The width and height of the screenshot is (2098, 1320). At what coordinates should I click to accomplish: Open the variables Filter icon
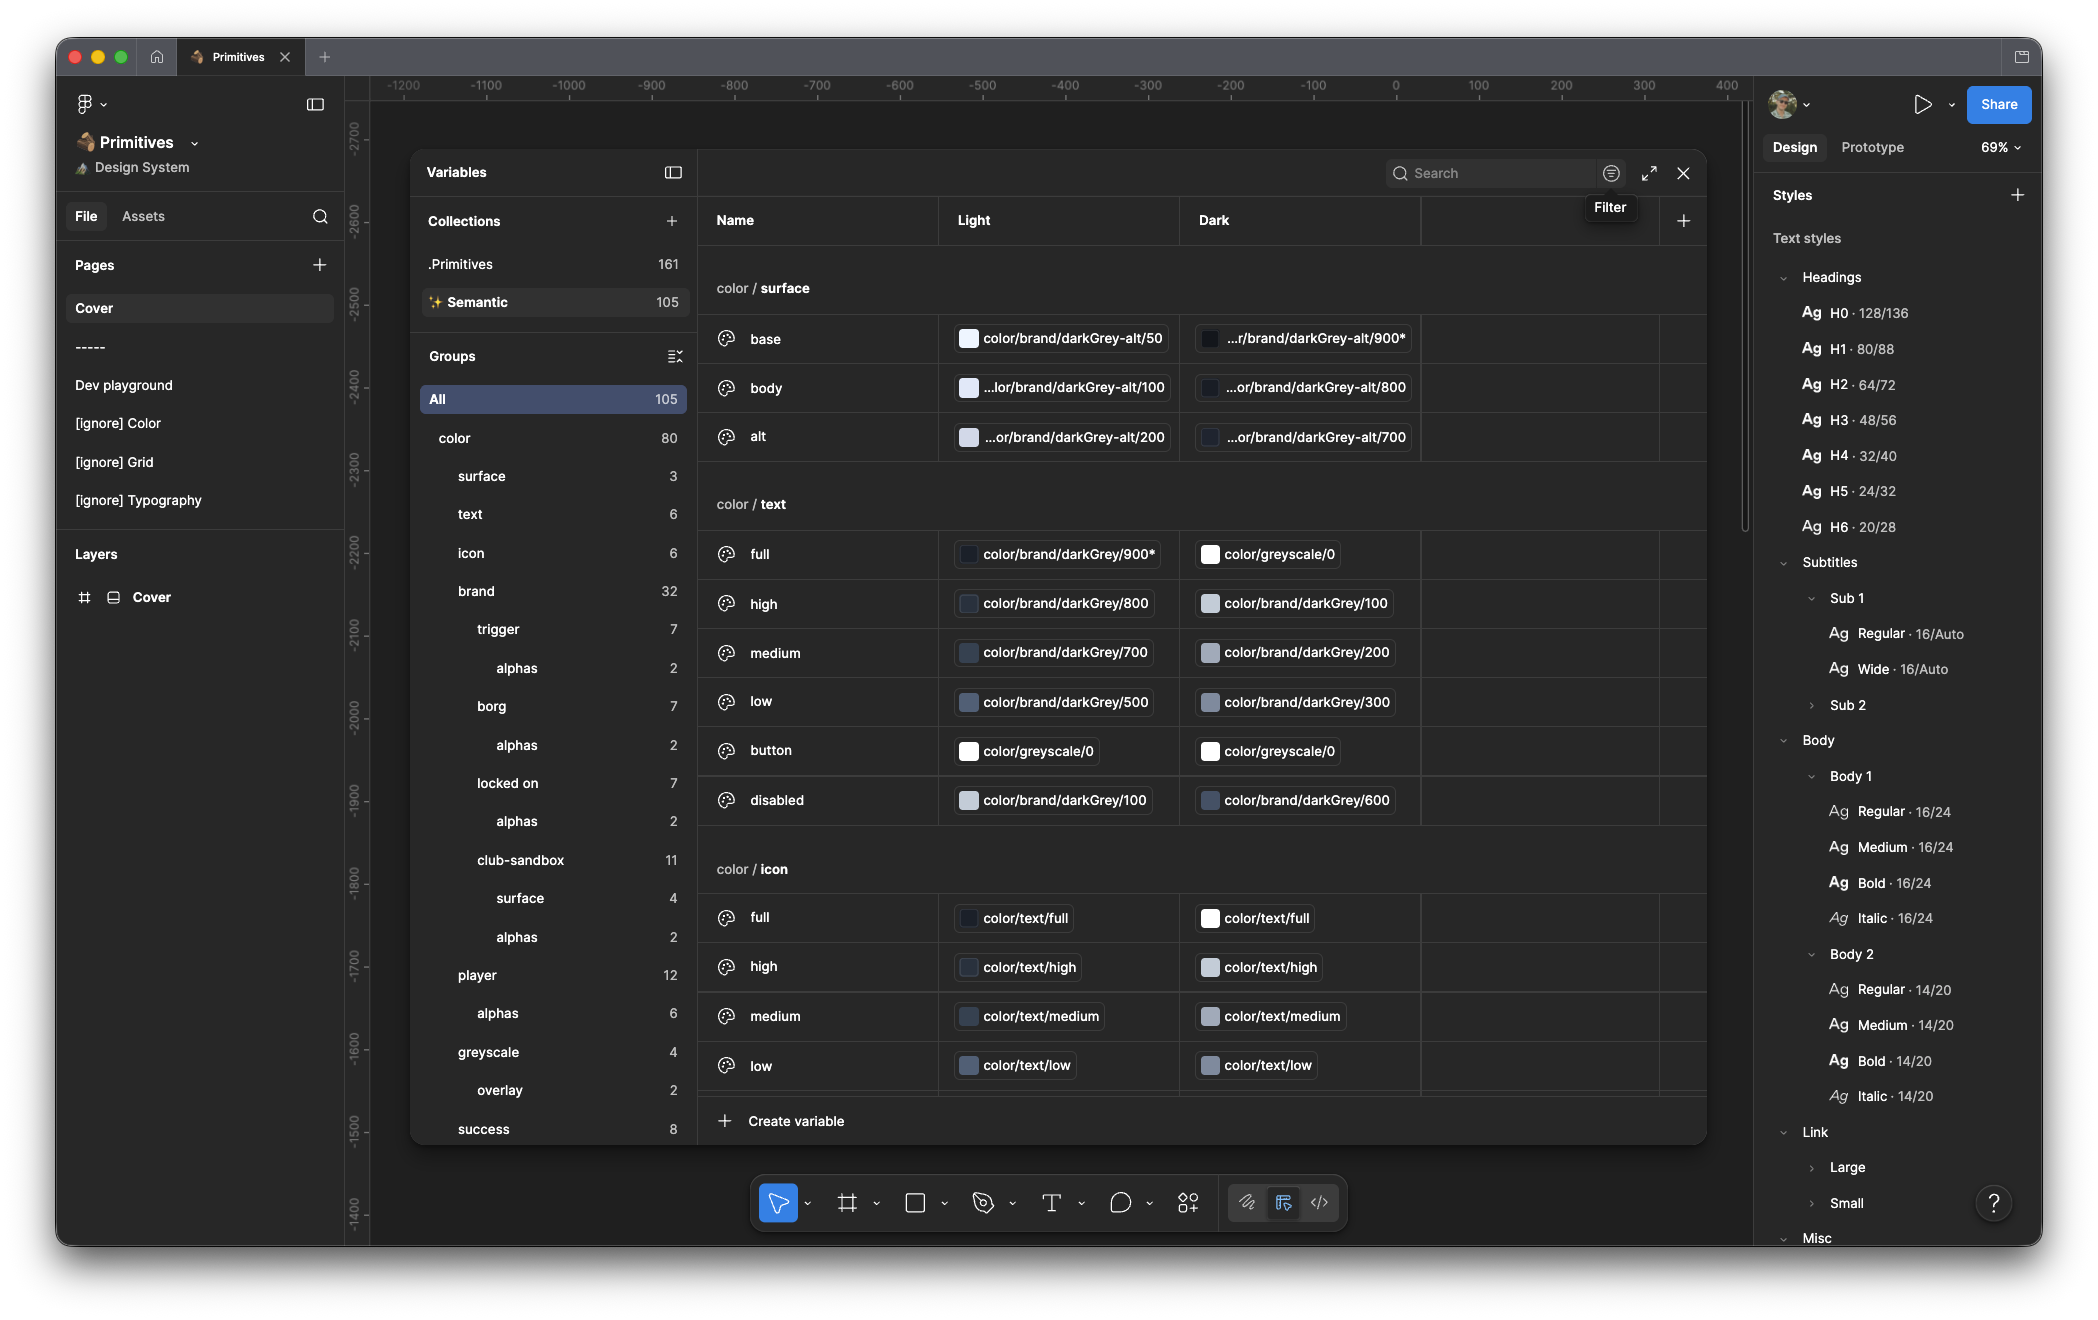click(1611, 173)
